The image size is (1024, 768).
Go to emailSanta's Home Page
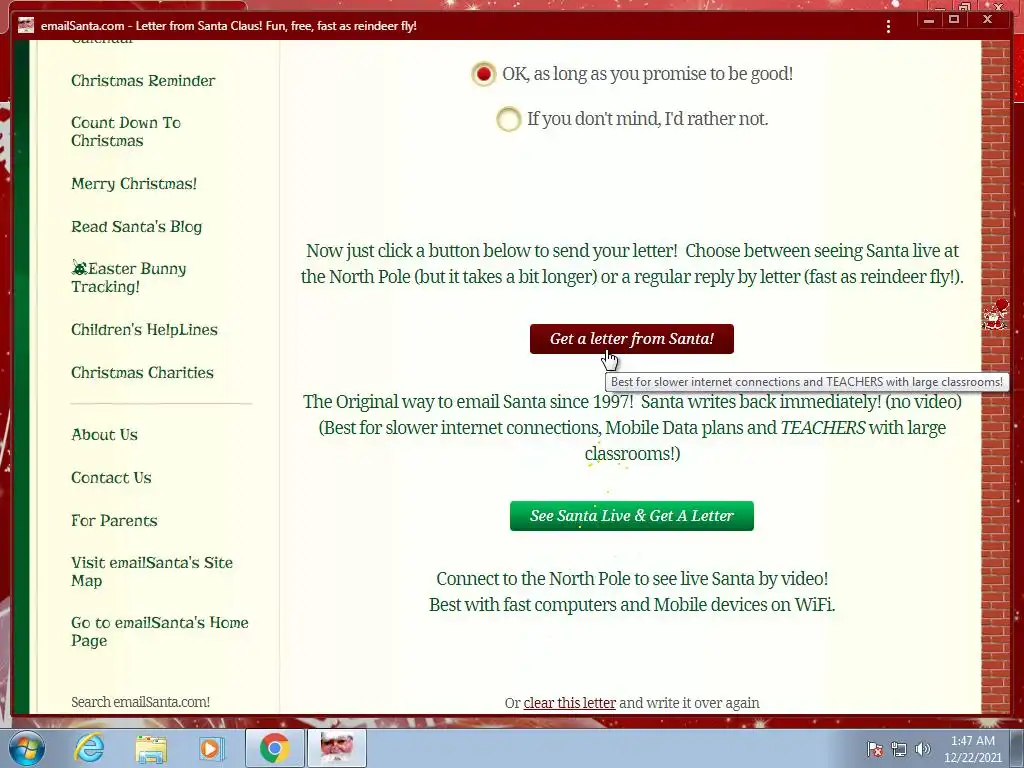(x=160, y=632)
